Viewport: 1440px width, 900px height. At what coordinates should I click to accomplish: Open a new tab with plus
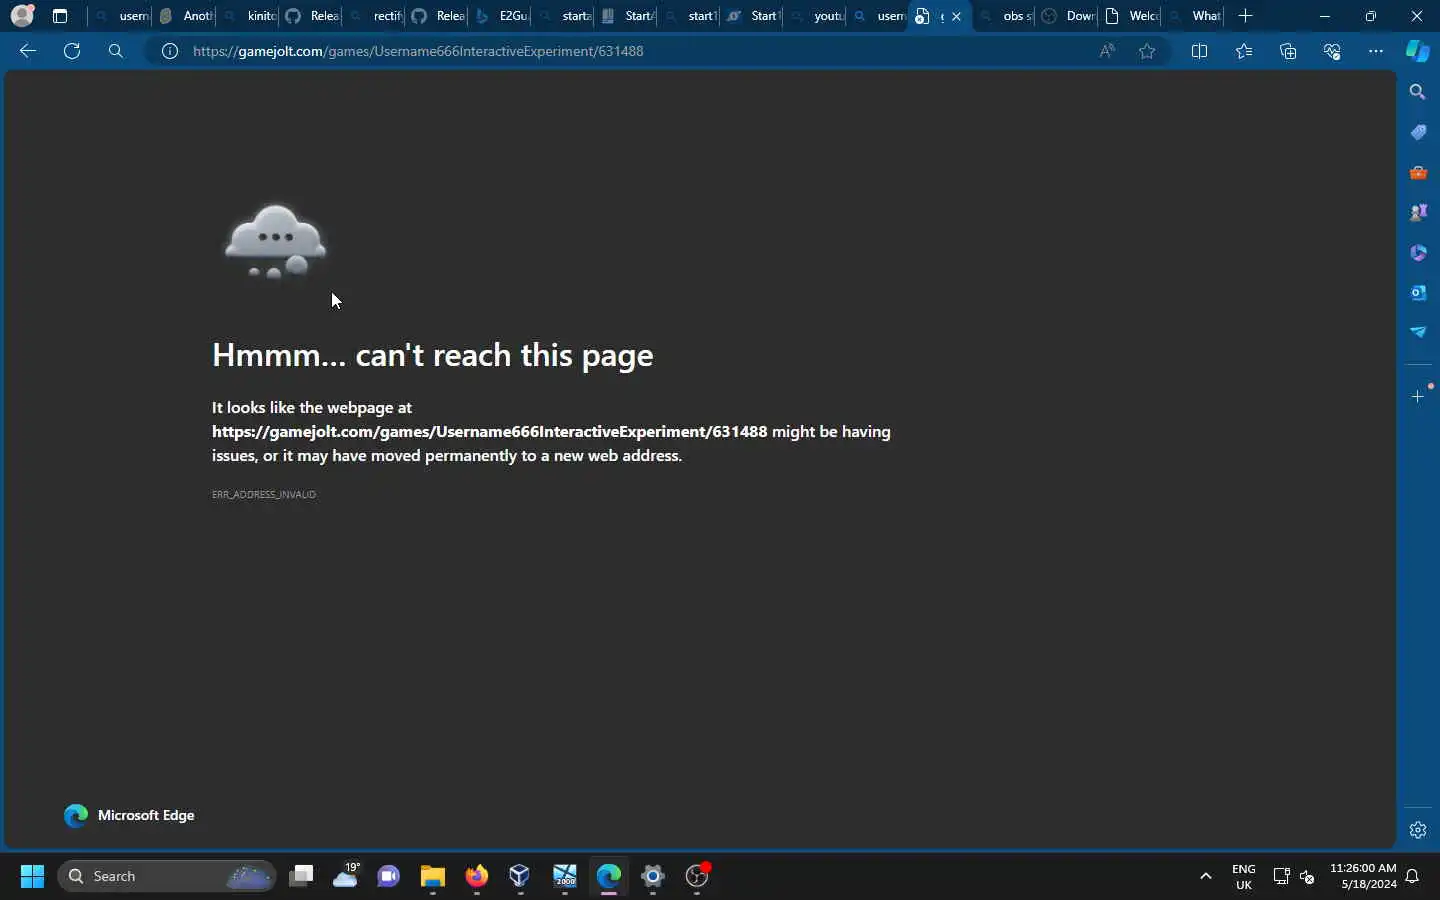[1246, 16]
